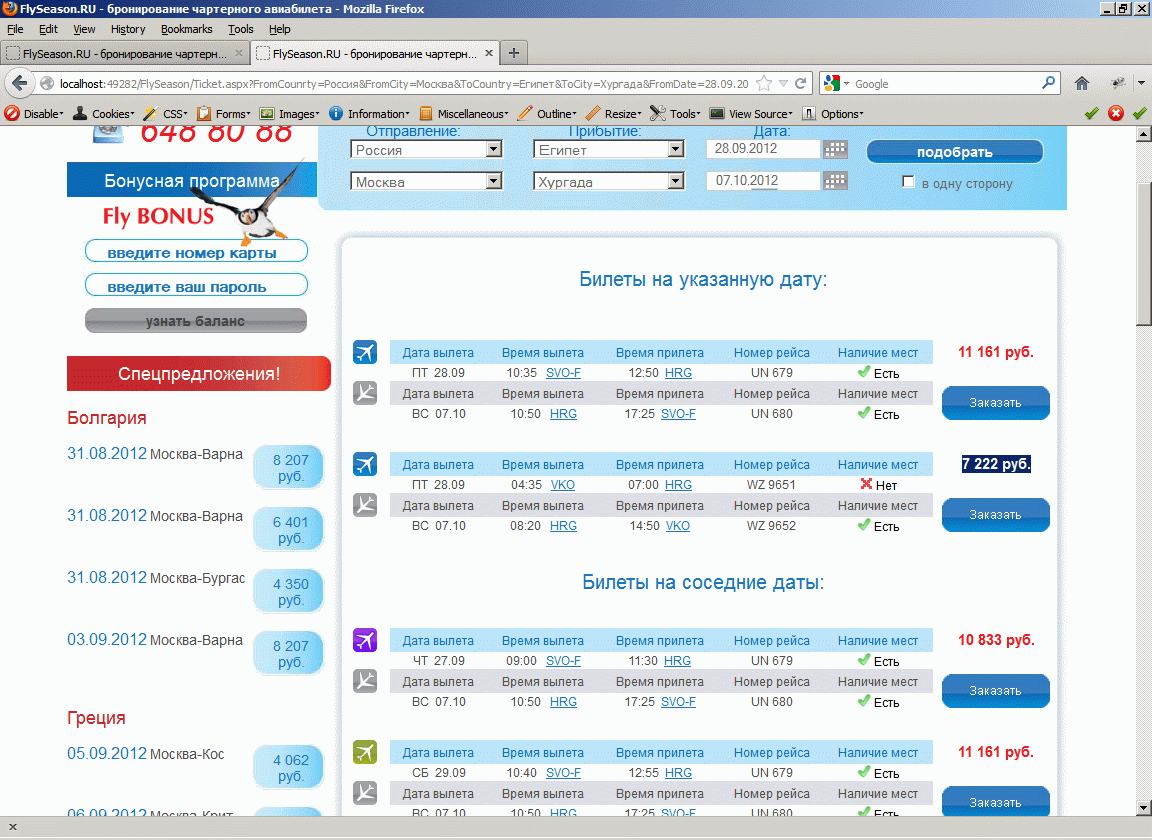
Task: Open Images menu in Web Developer toolbar
Action: tap(289, 114)
